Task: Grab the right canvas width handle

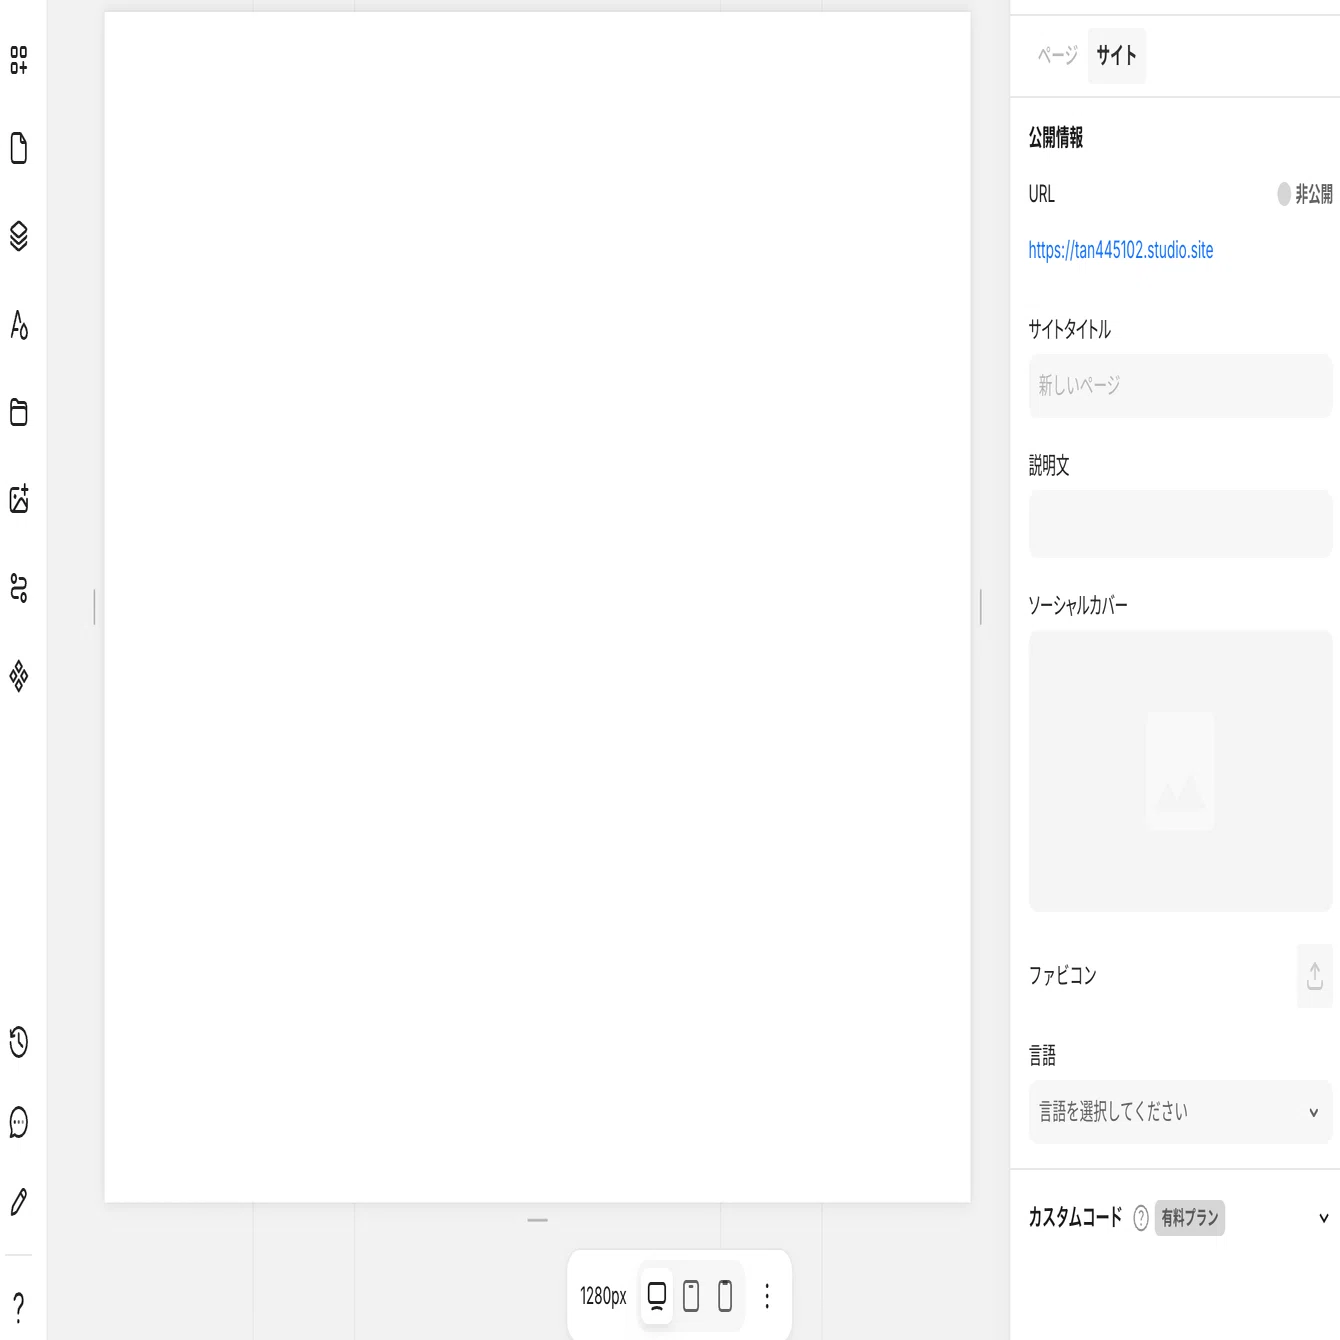Action: [981, 607]
